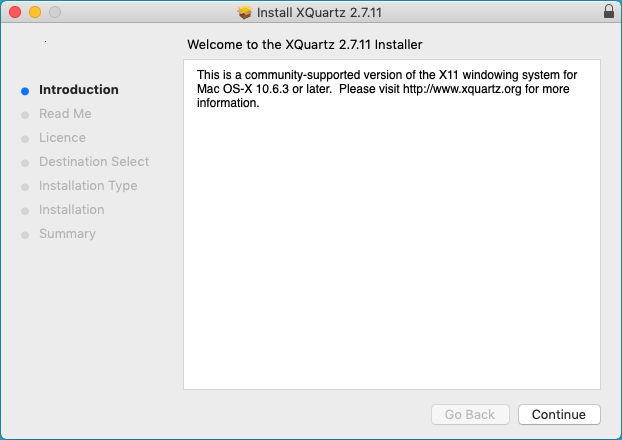This screenshot has width=622, height=440.
Task: Select the Read Me step
Action: 65,114
